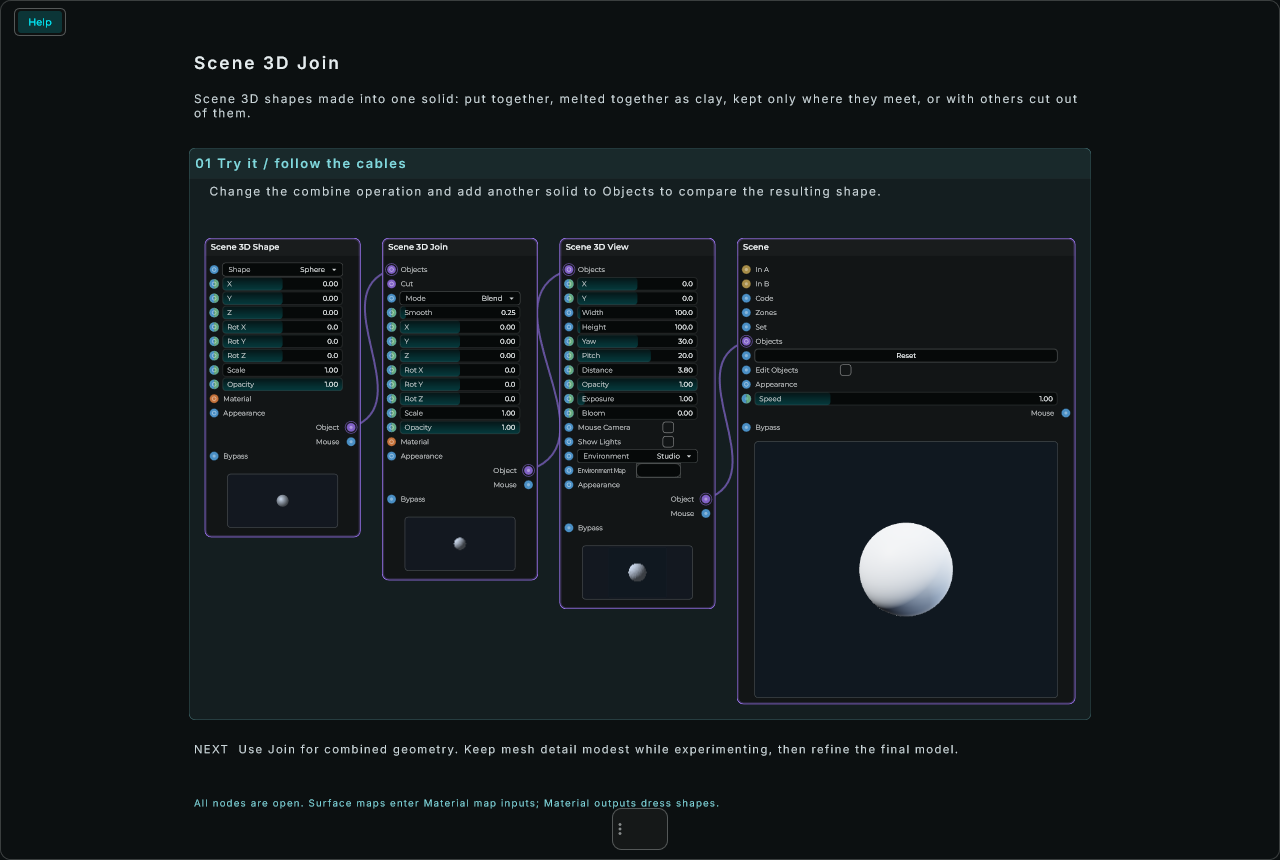Open the Mode dropdown showing Blend
Viewport: 1280px width, 860px height.
(x=460, y=298)
